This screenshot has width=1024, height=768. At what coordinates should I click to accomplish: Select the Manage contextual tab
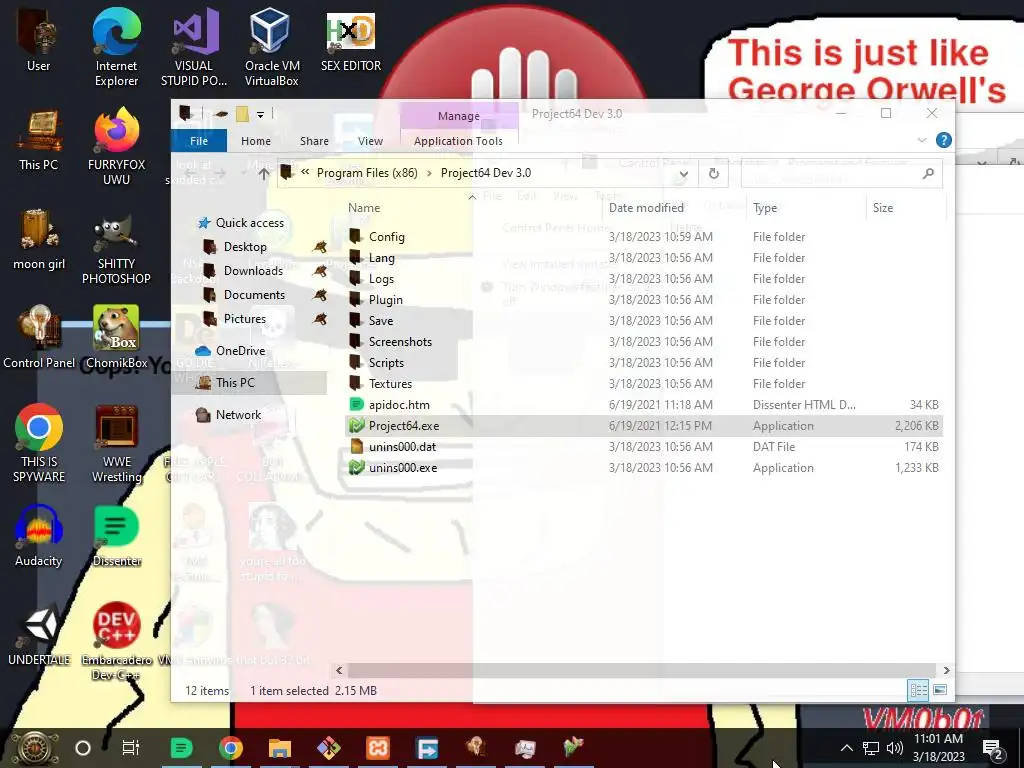coord(458,116)
